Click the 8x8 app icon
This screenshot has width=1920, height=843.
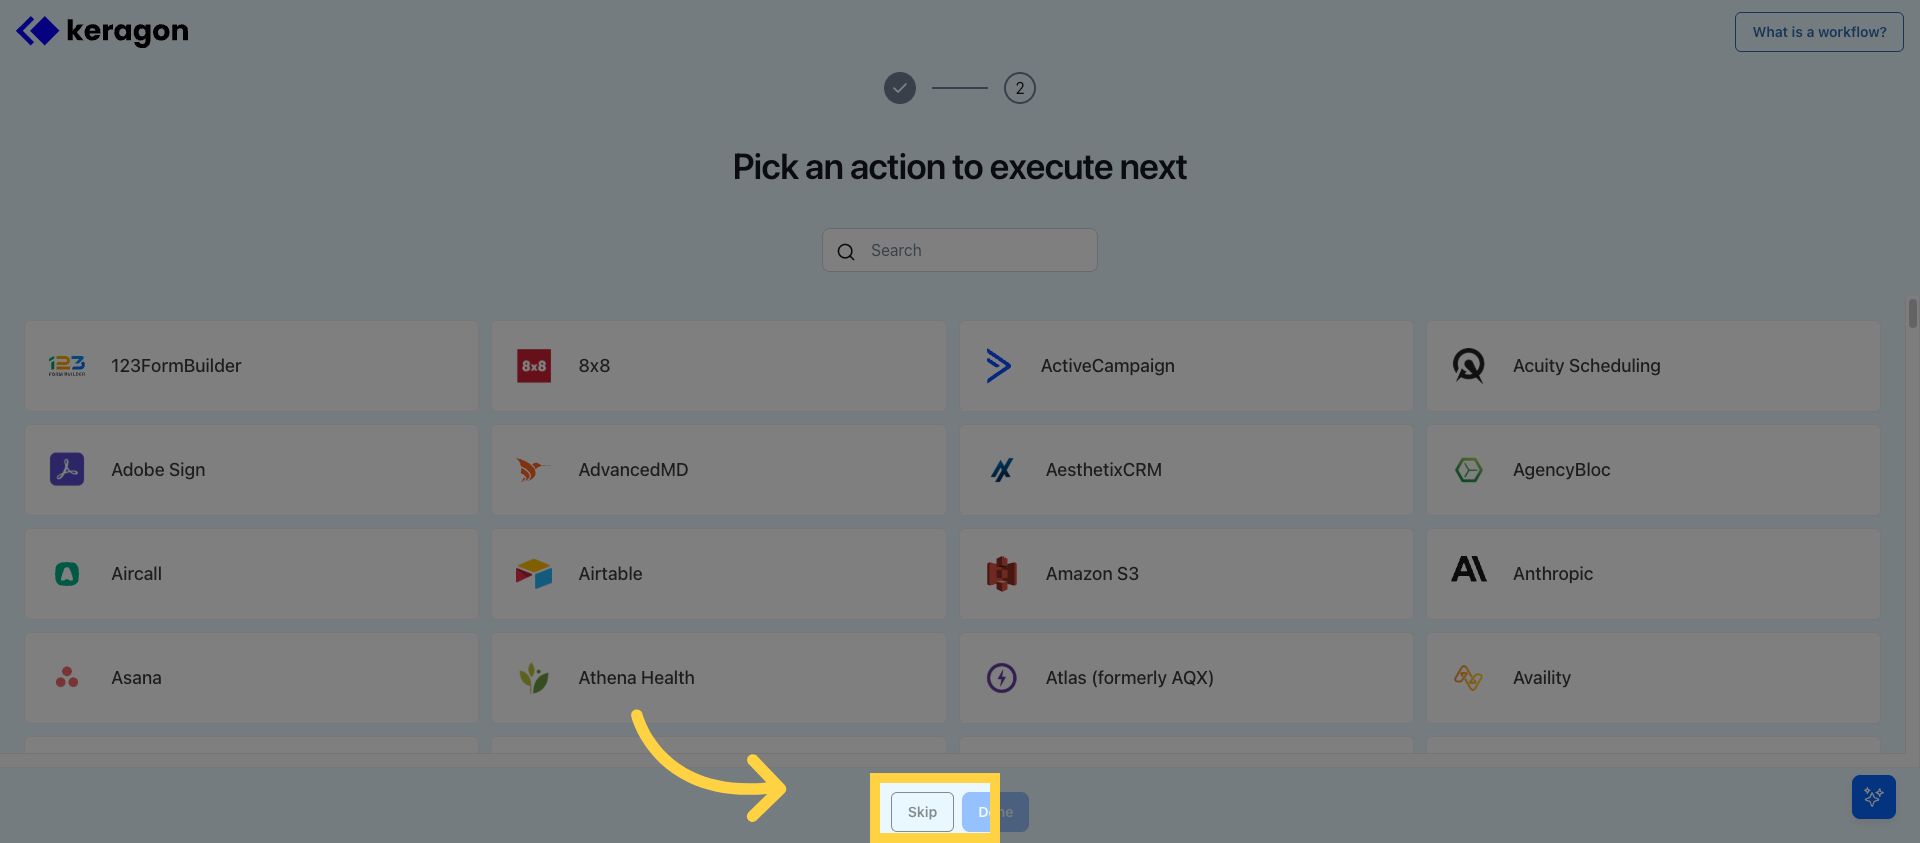[534, 366]
